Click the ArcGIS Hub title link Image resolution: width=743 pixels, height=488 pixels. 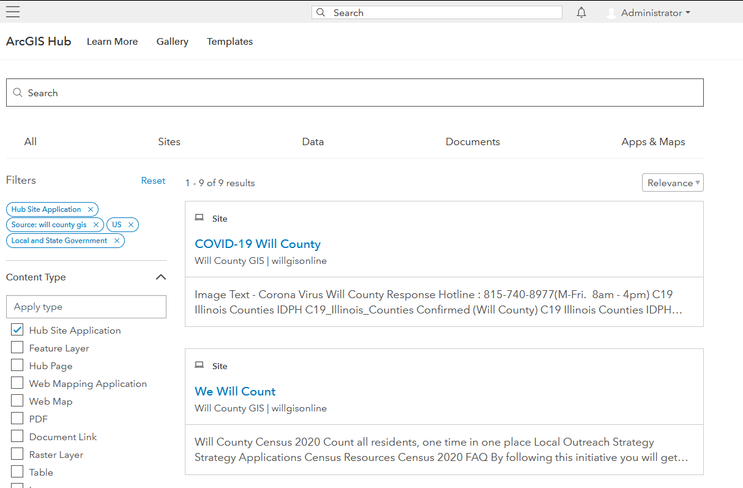tap(38, 42)
